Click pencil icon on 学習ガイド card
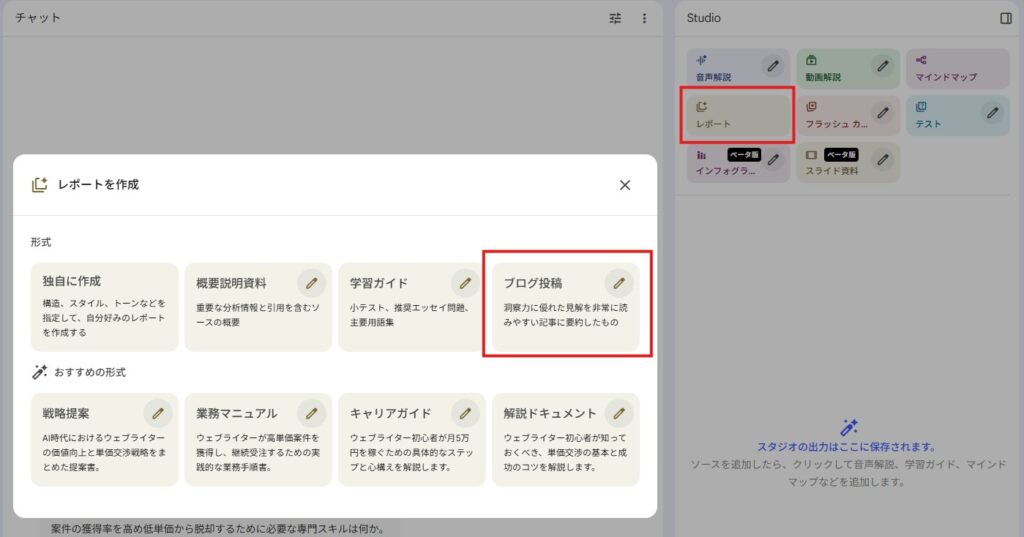 click(465, 283)
